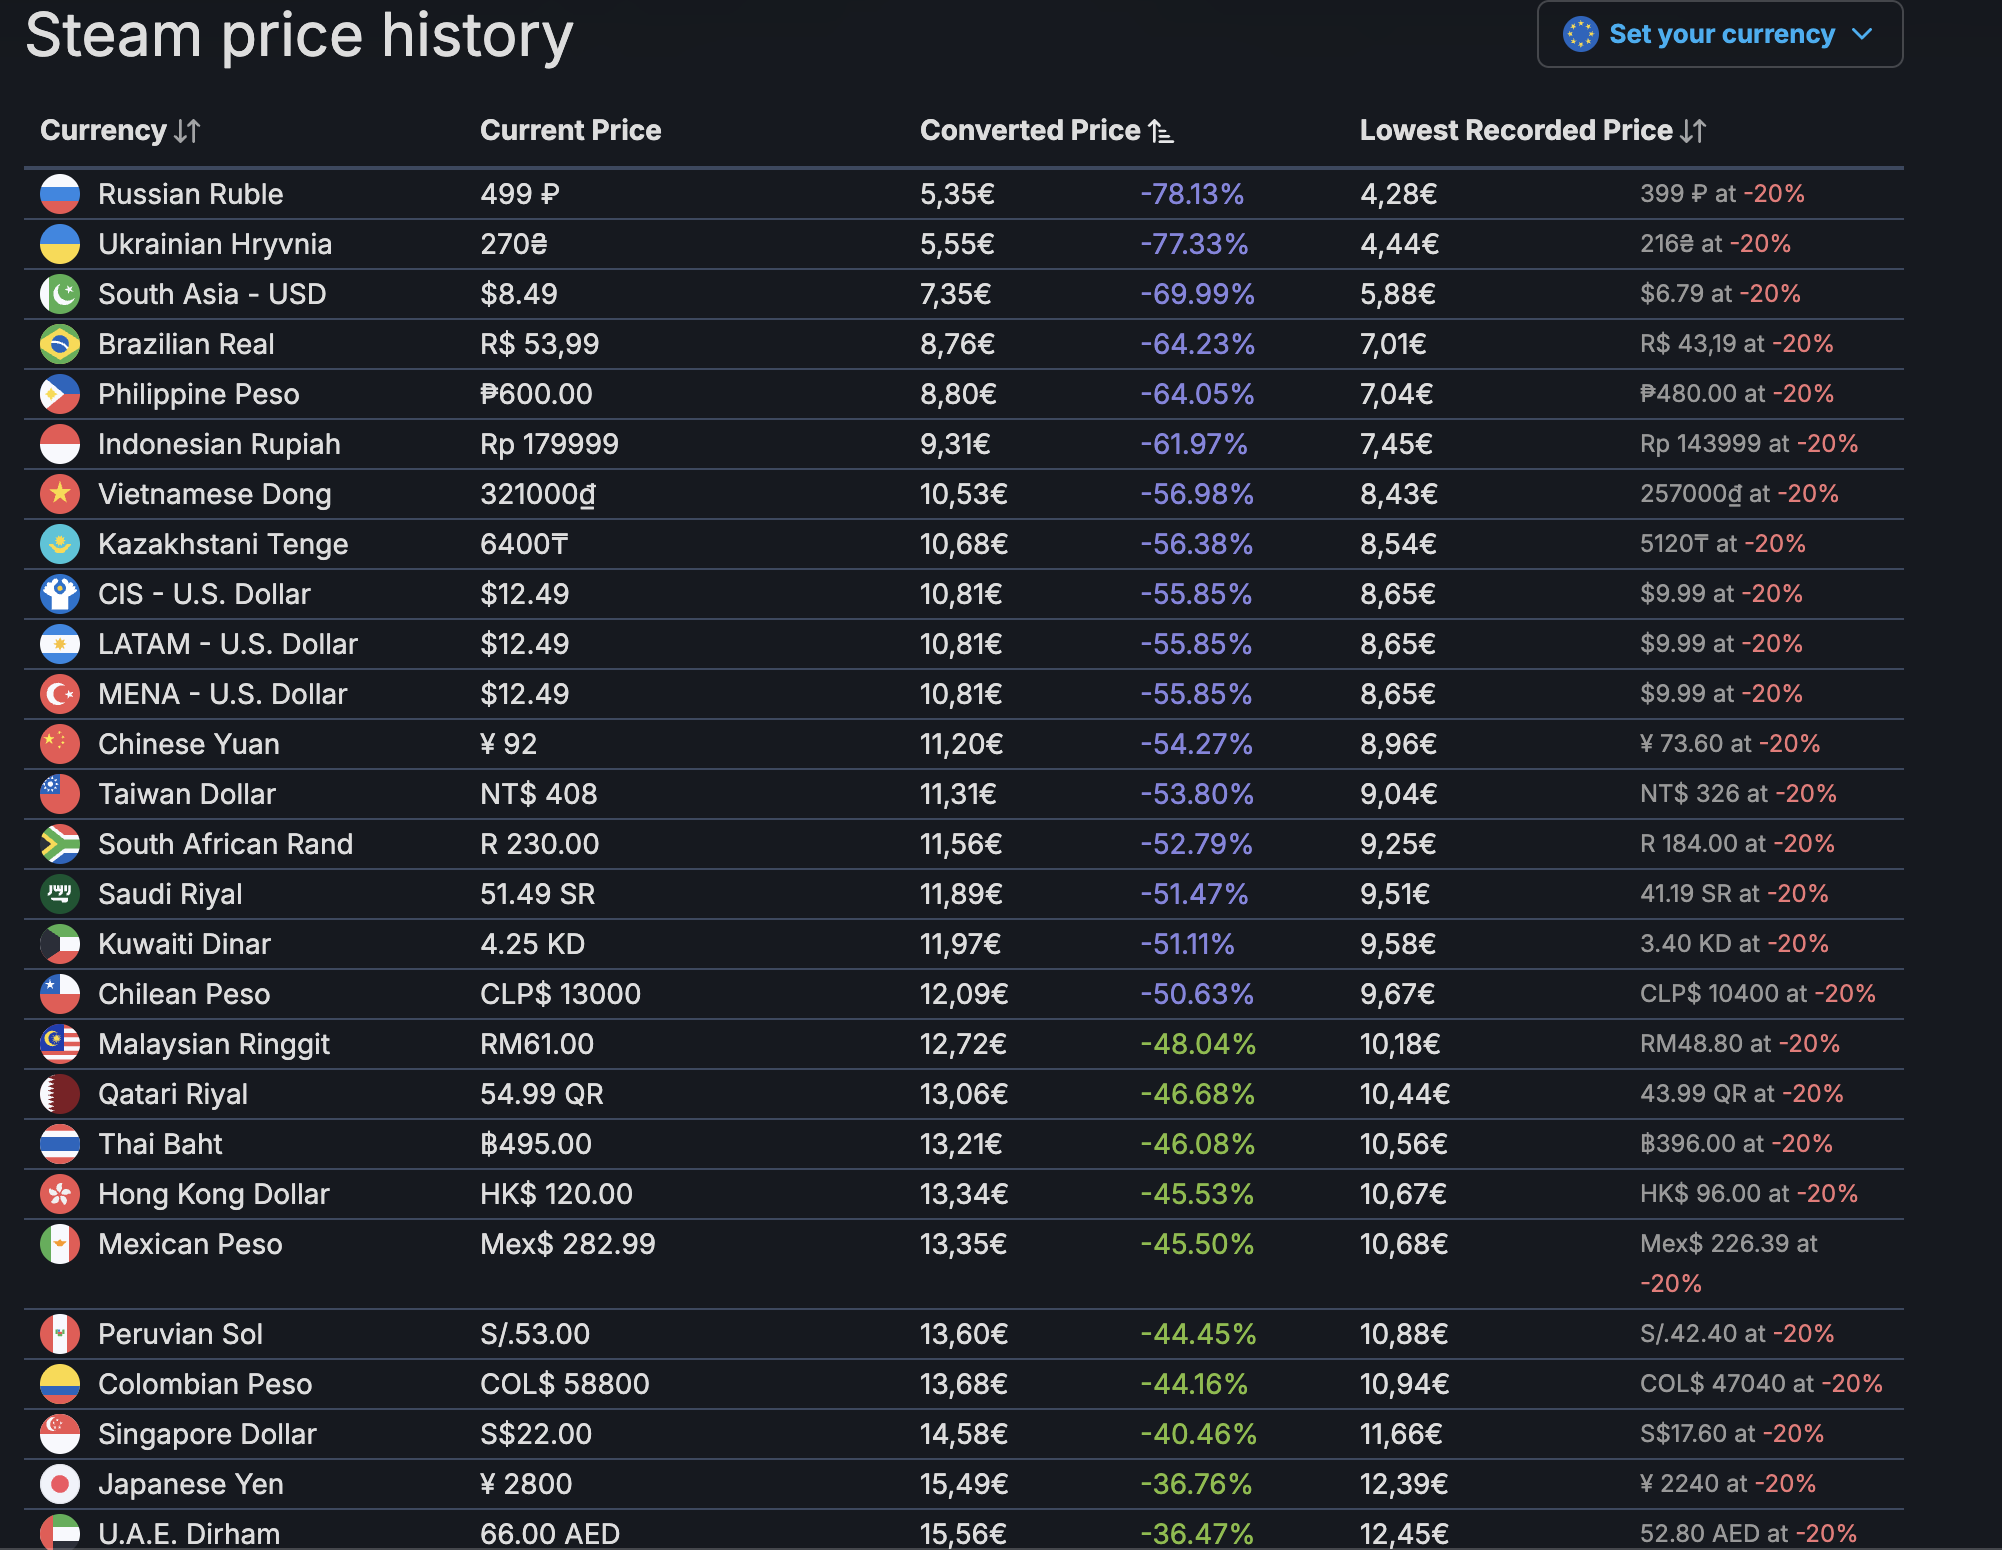Click the Hong Kong Dollar flag icon

pyautogui.click(x=60, y=1194)
